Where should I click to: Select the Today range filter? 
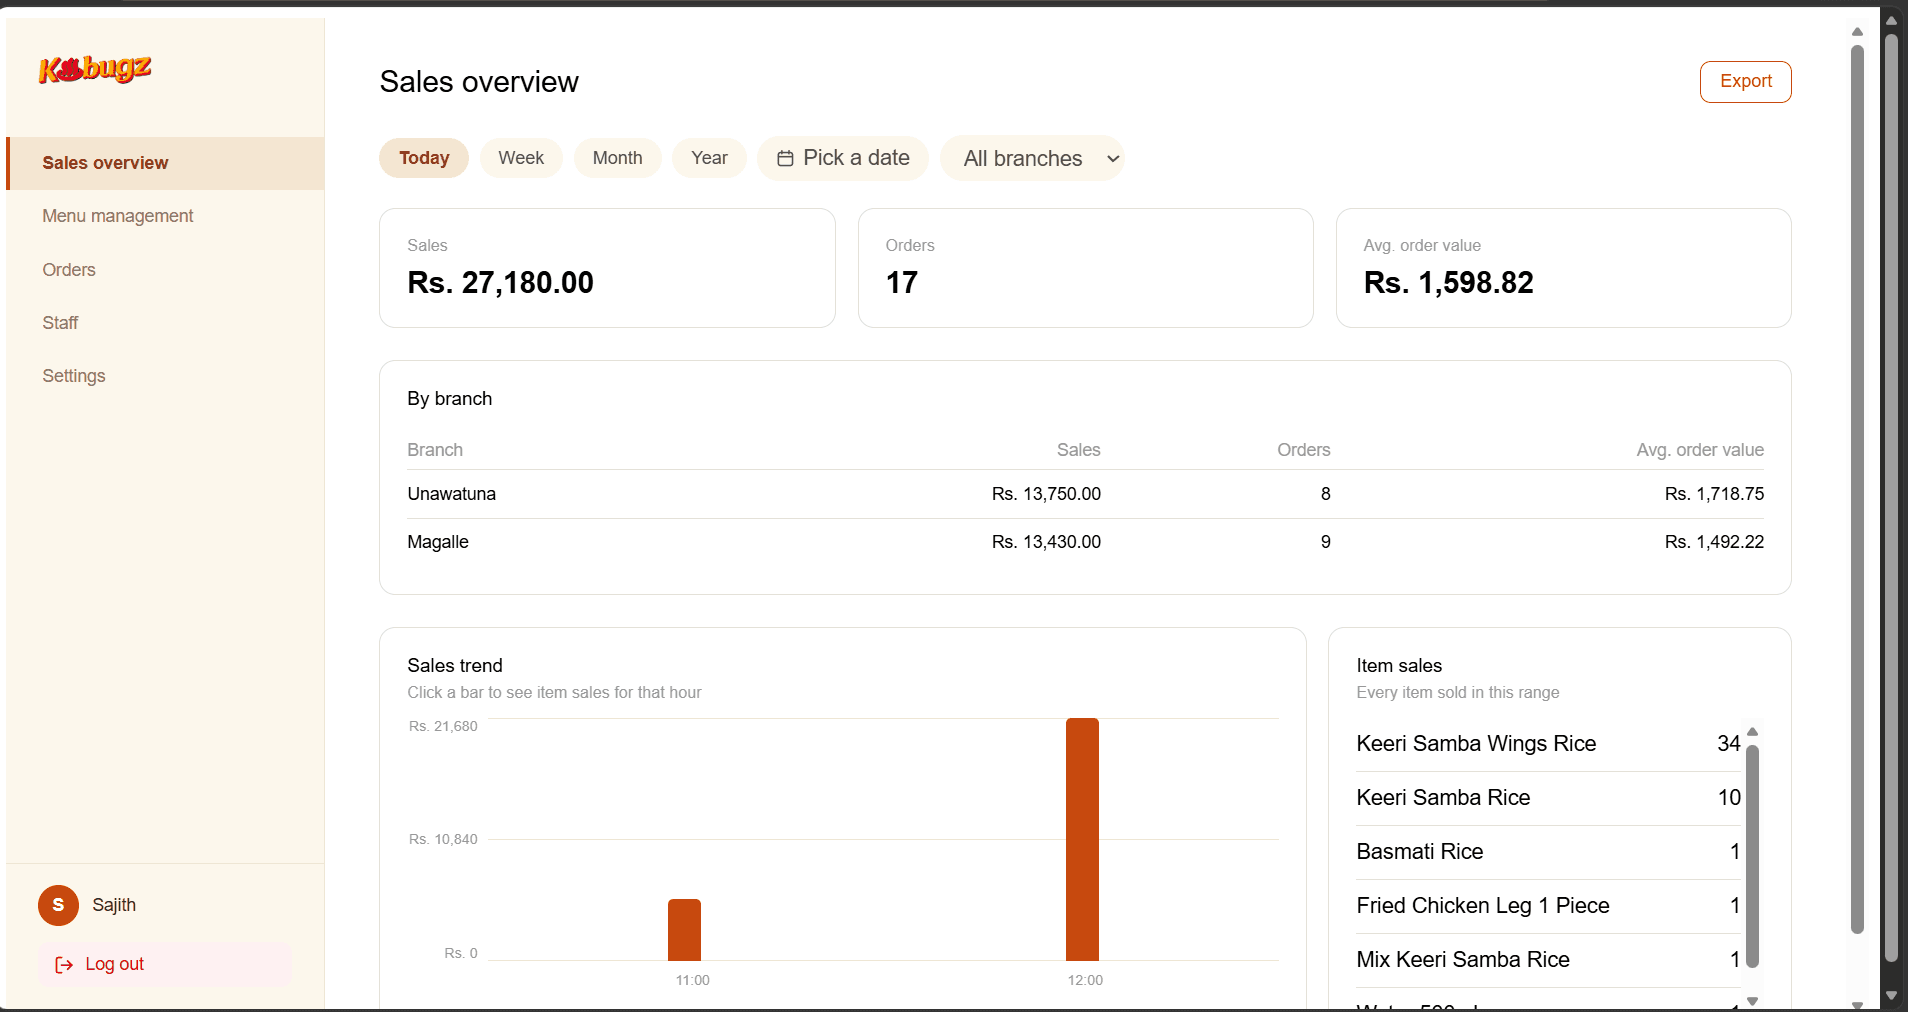[424, 158]
